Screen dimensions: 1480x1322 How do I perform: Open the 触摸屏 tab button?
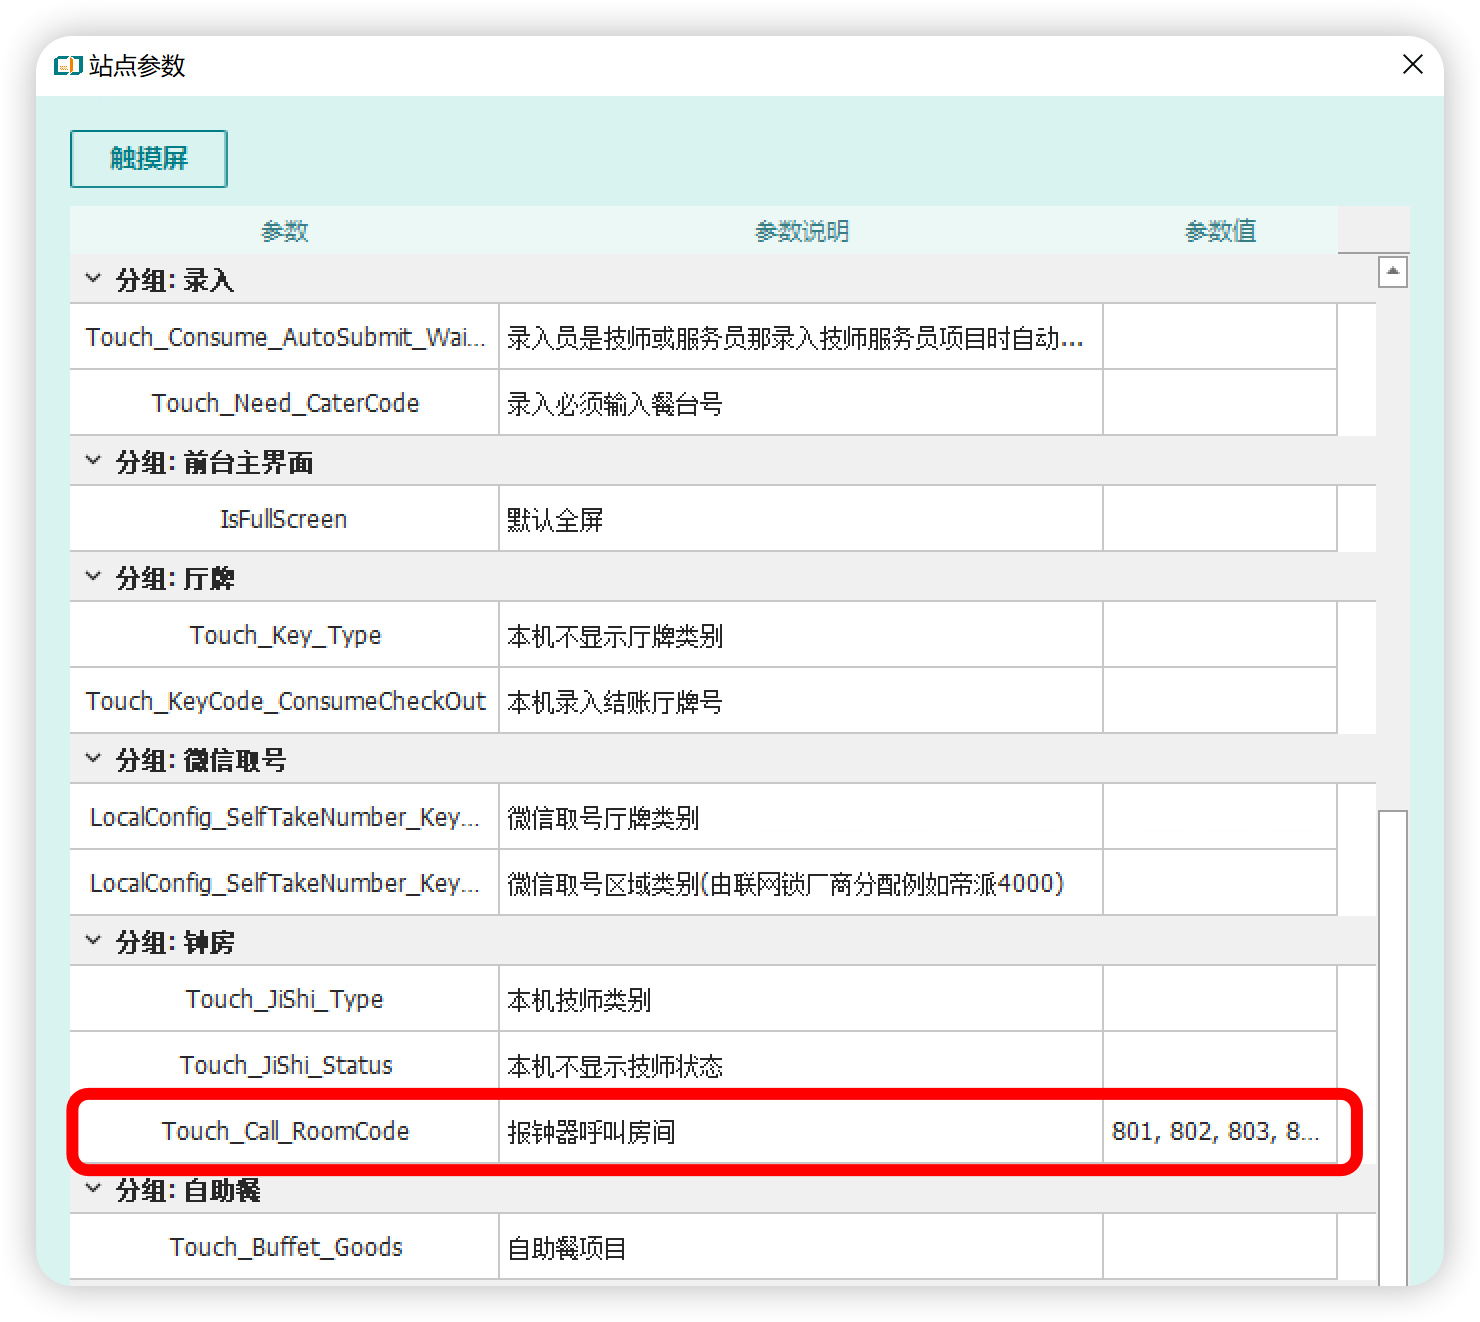click(x=149, y=159)
